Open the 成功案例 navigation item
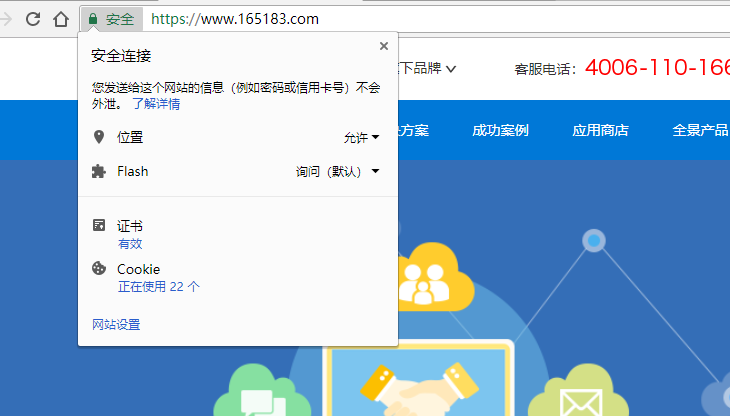730x416 pixels. coord(500,130)
